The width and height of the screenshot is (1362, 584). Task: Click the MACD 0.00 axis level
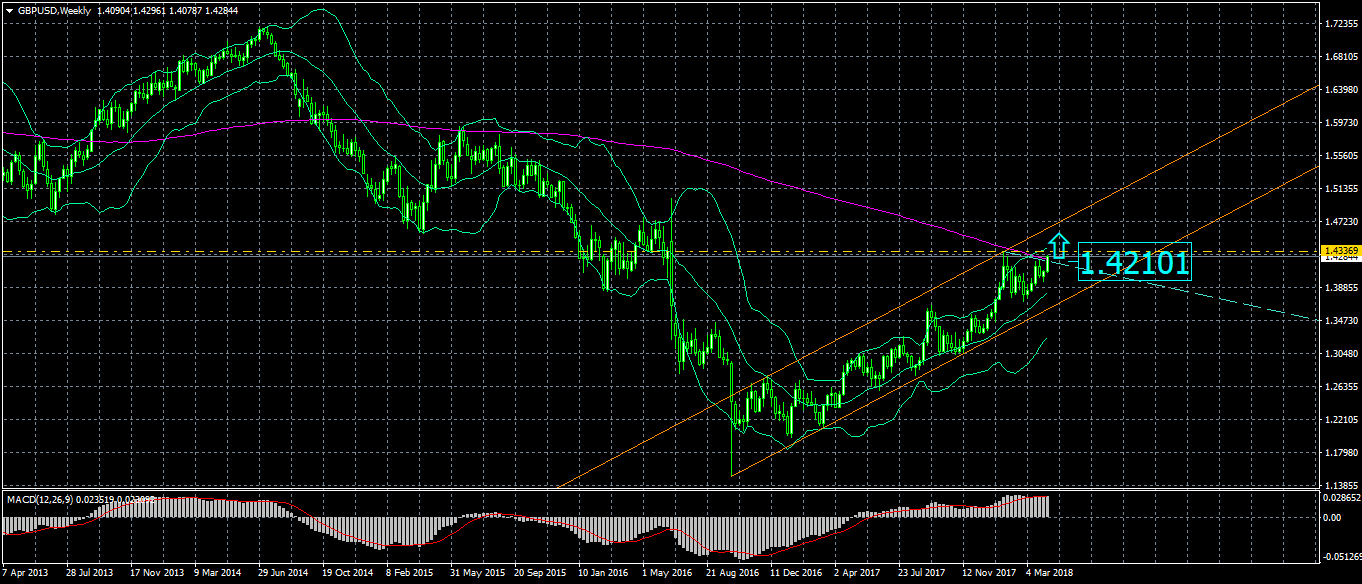pos(1331,518)
